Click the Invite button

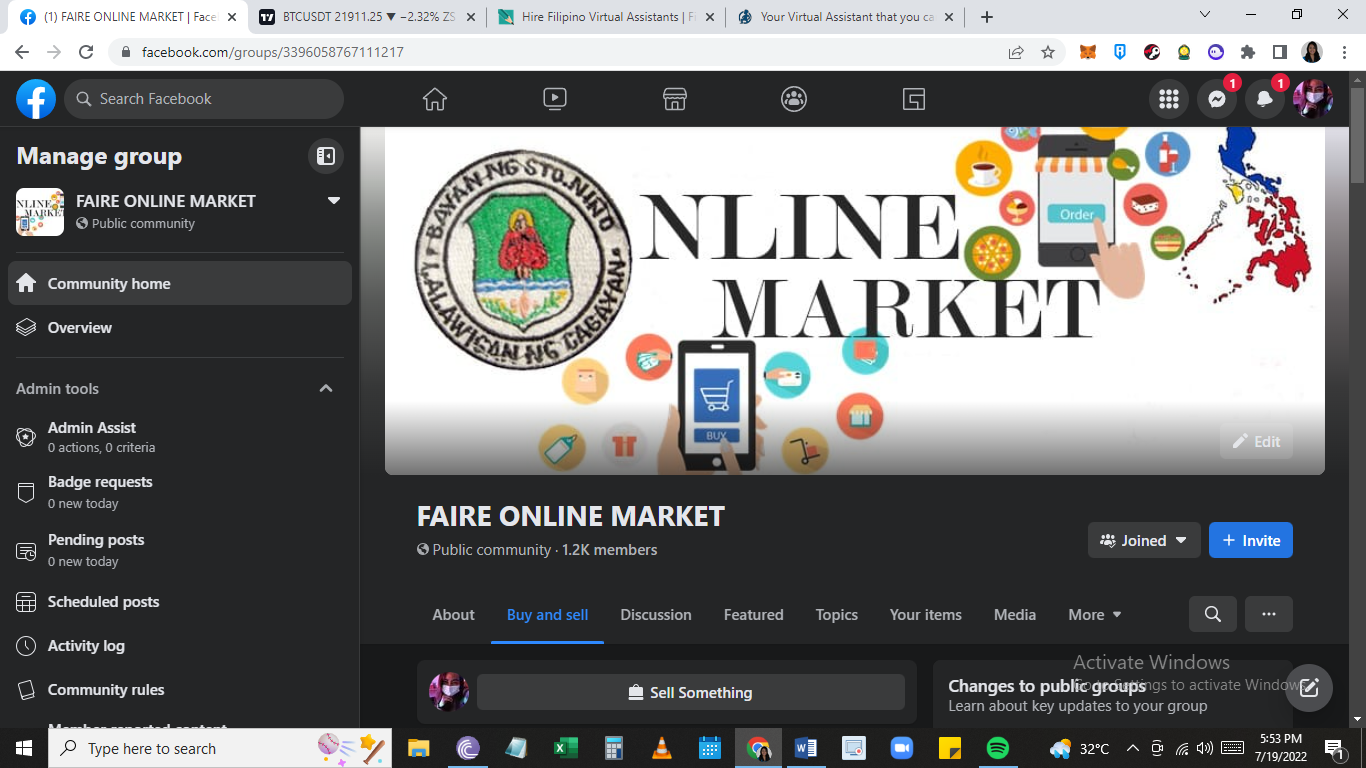(1251, 540)
